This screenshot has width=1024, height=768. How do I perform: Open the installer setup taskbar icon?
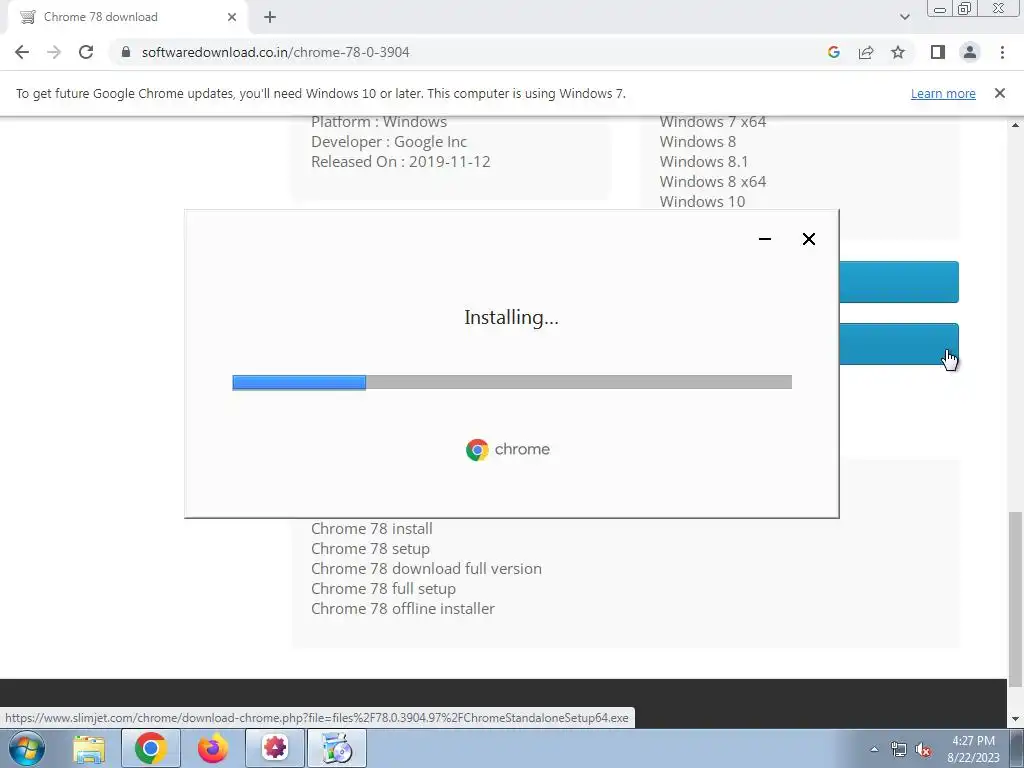pos(337,748)
